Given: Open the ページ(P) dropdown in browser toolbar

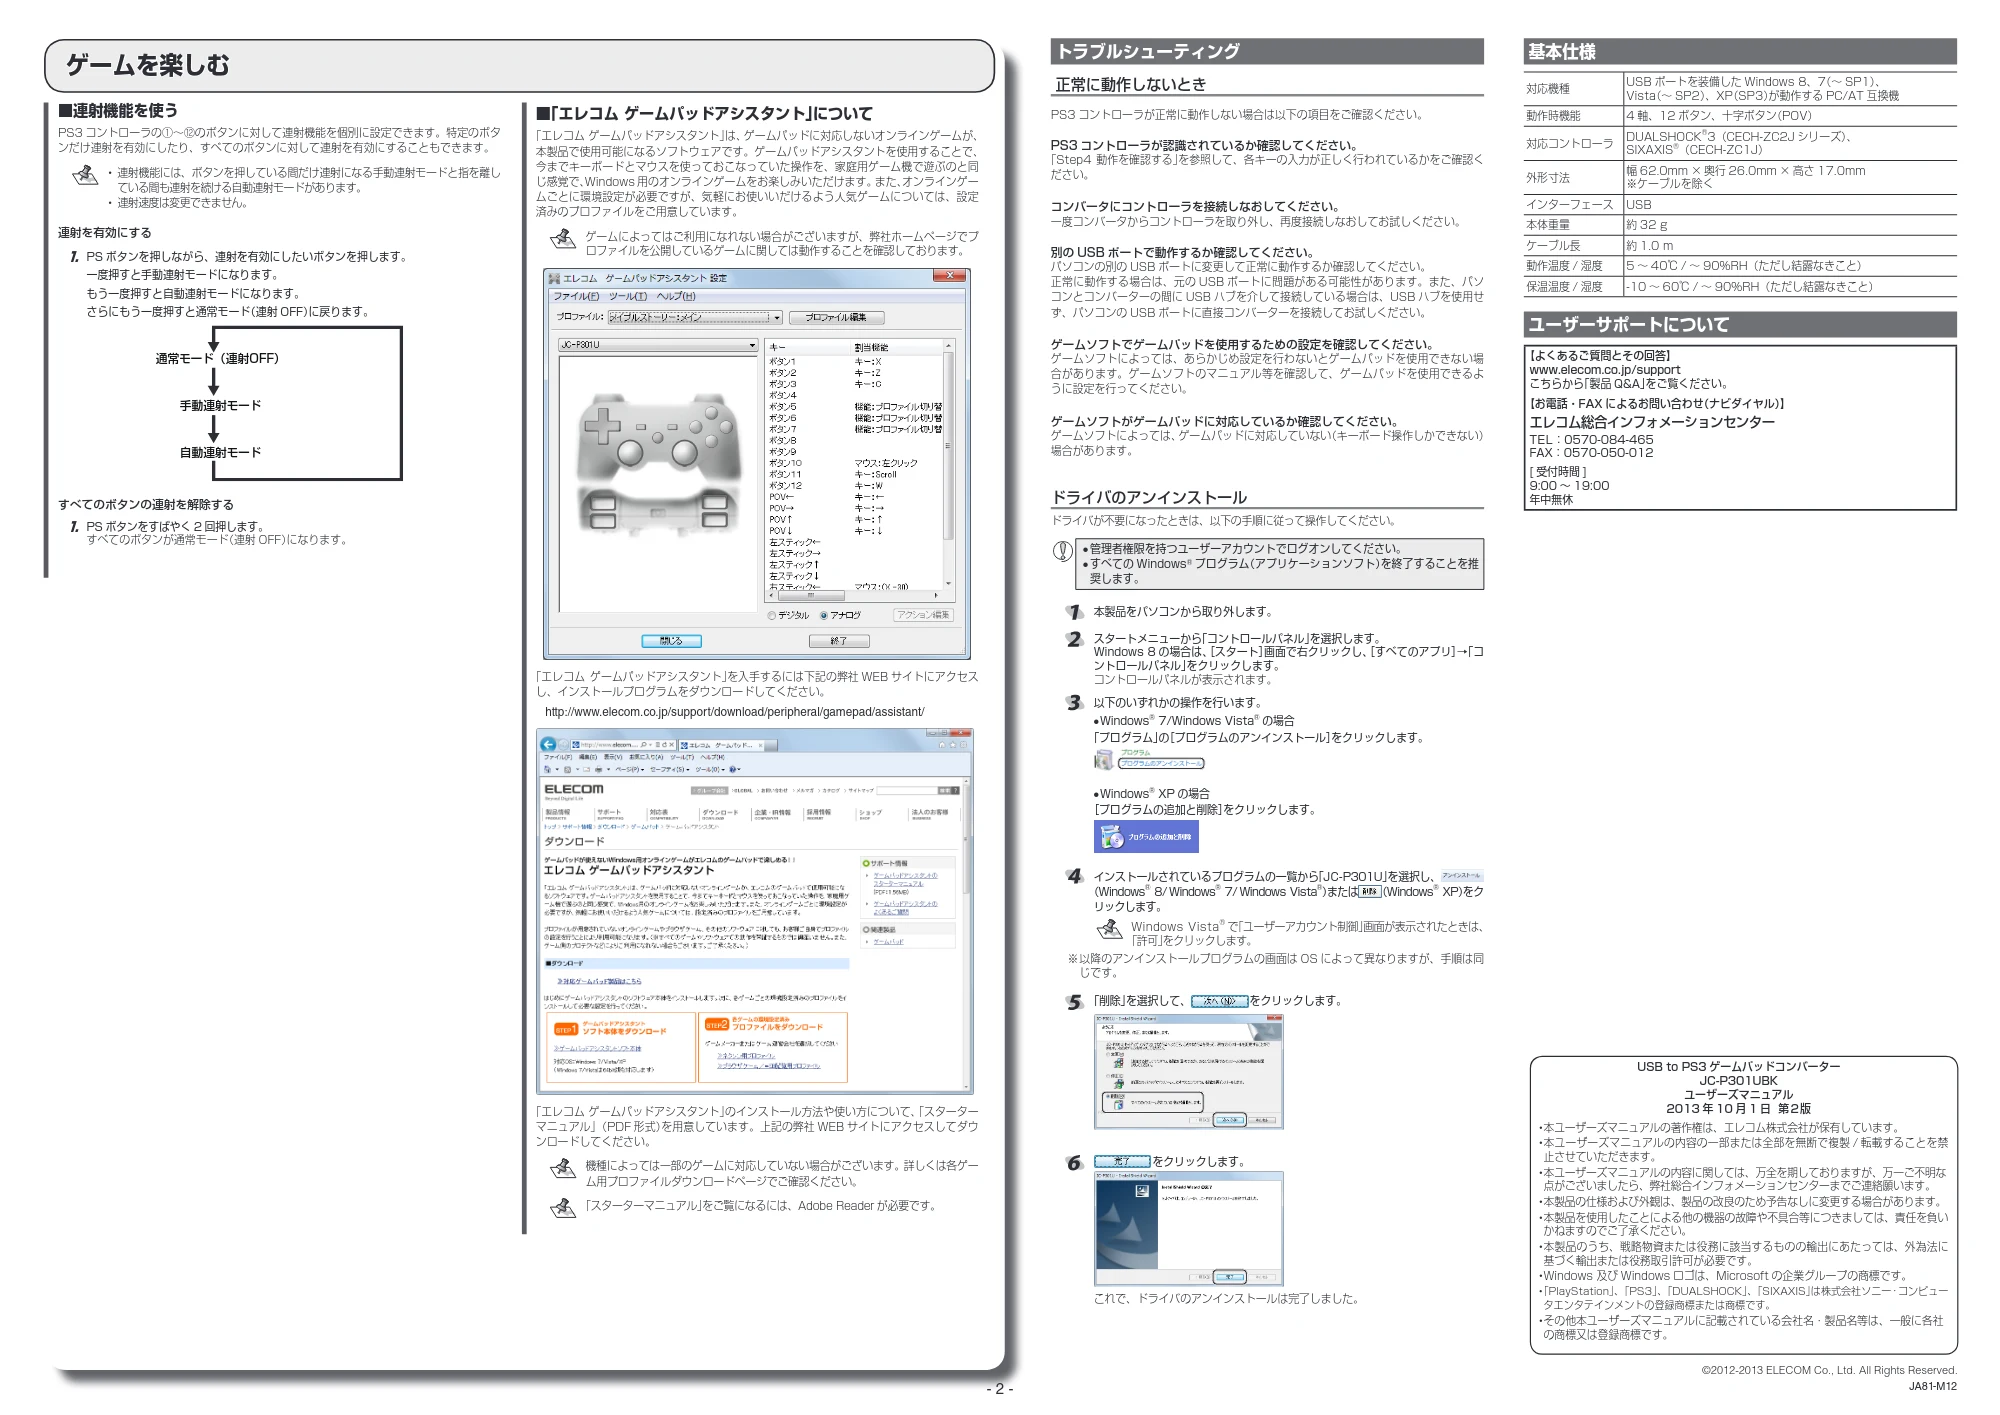Looking at the screenshot, I should coord(628,769).
